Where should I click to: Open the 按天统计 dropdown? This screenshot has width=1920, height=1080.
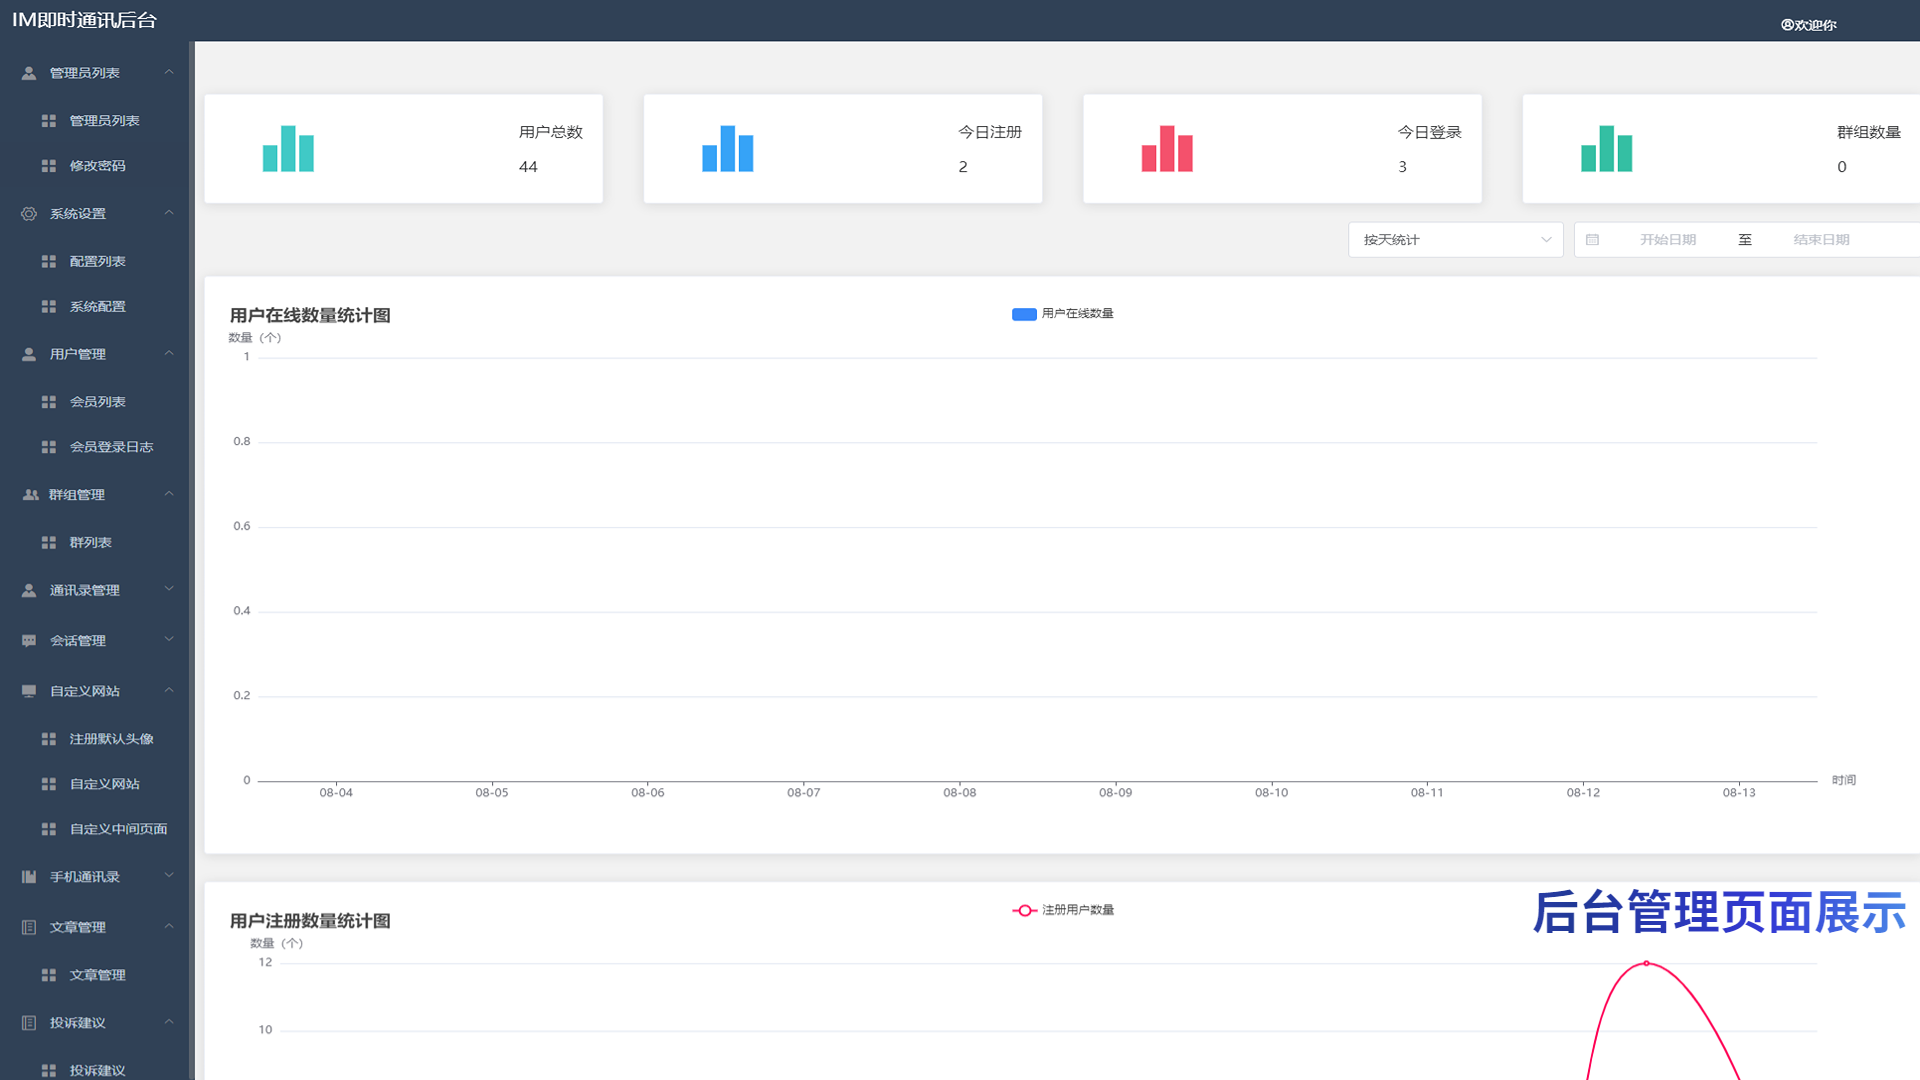coord(1455,240)
